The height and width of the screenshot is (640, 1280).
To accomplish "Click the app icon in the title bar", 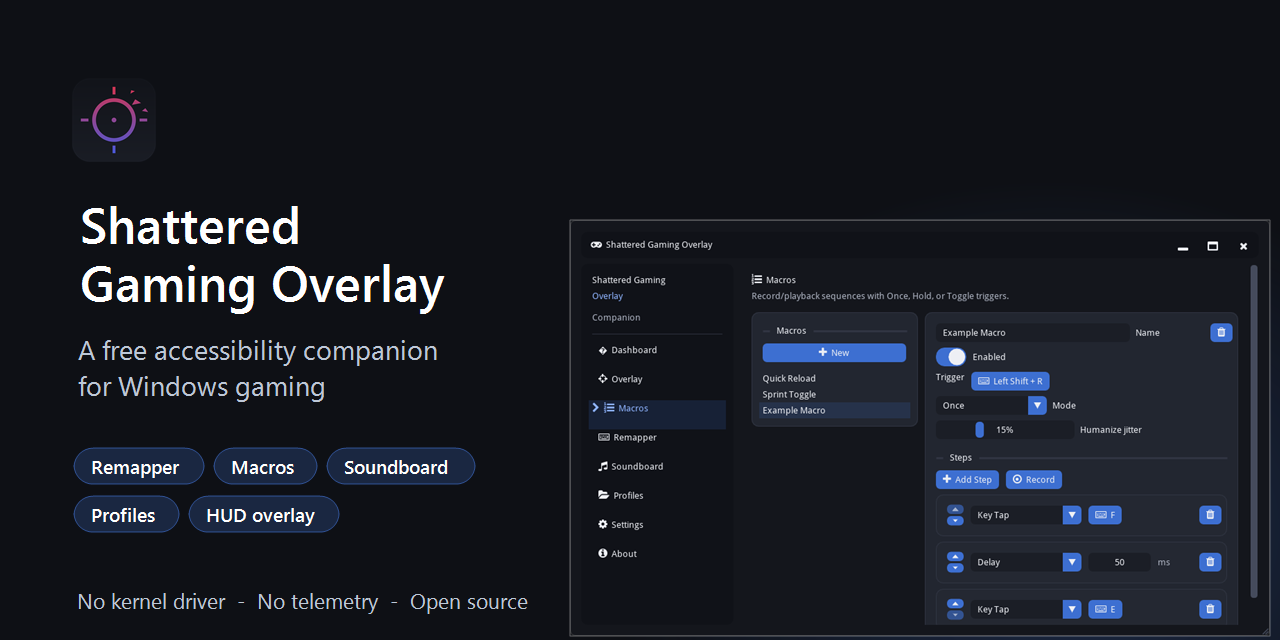I will 596,245.
